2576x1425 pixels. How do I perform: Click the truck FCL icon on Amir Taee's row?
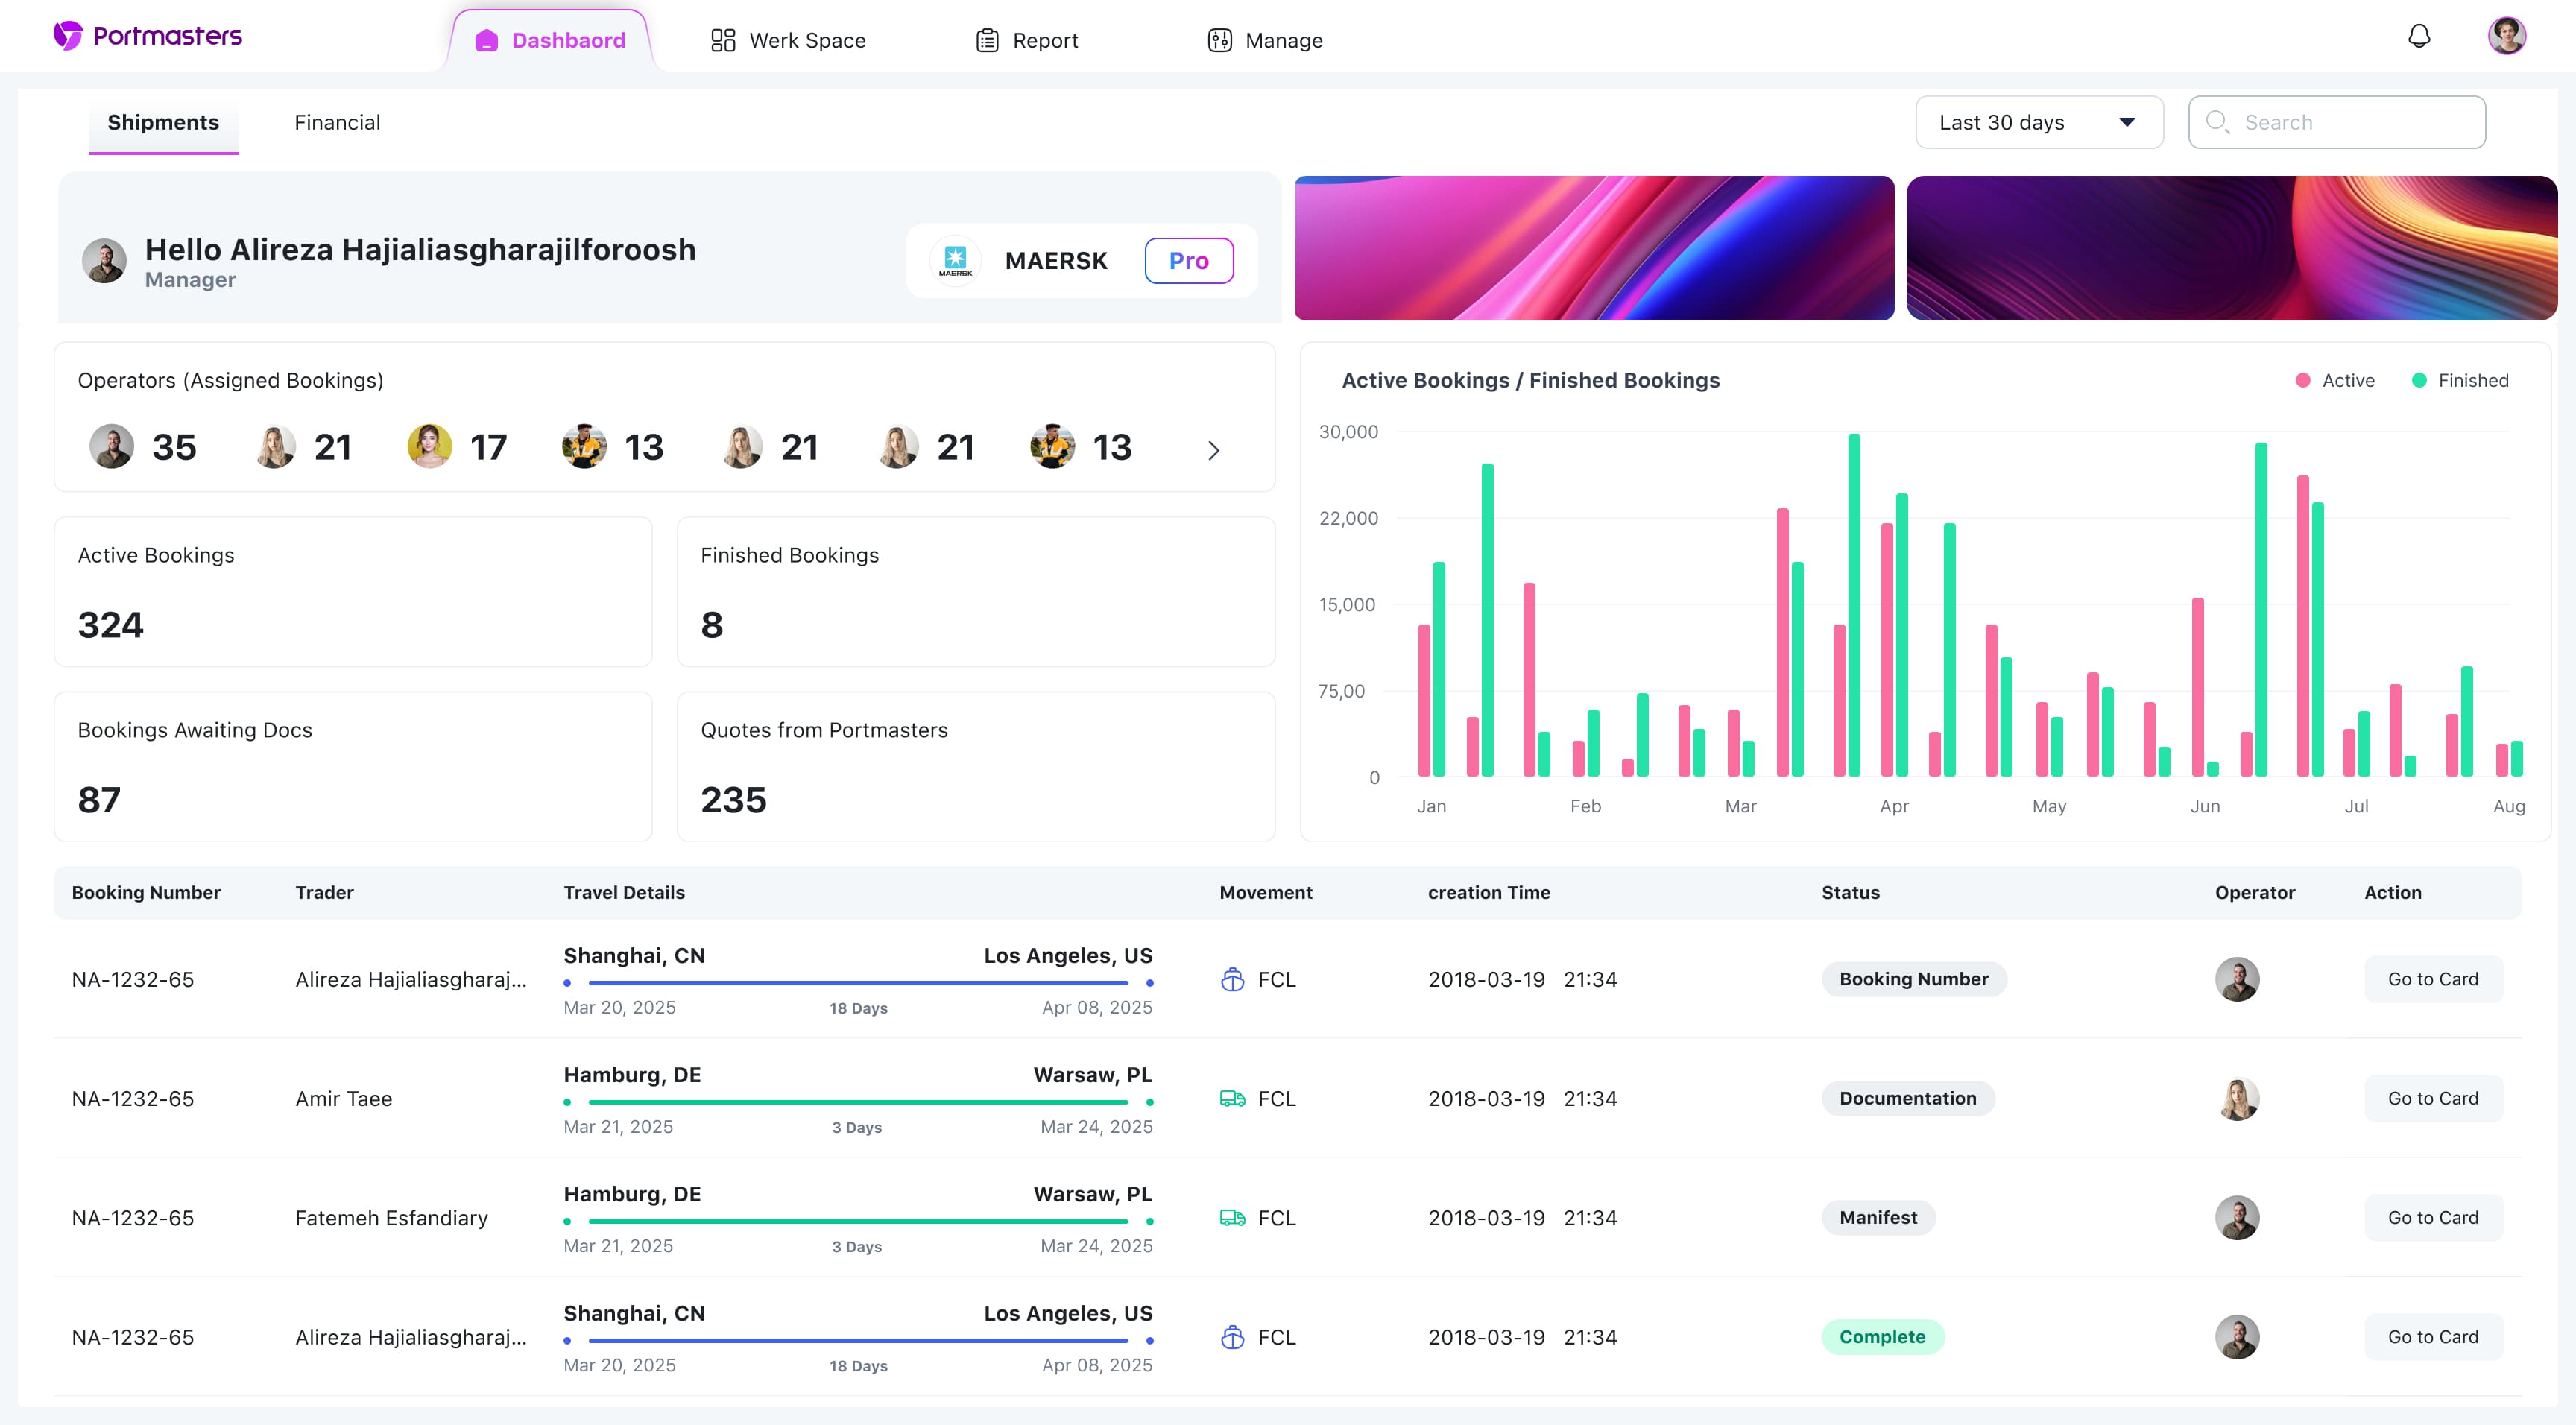click(1233, 1098)
